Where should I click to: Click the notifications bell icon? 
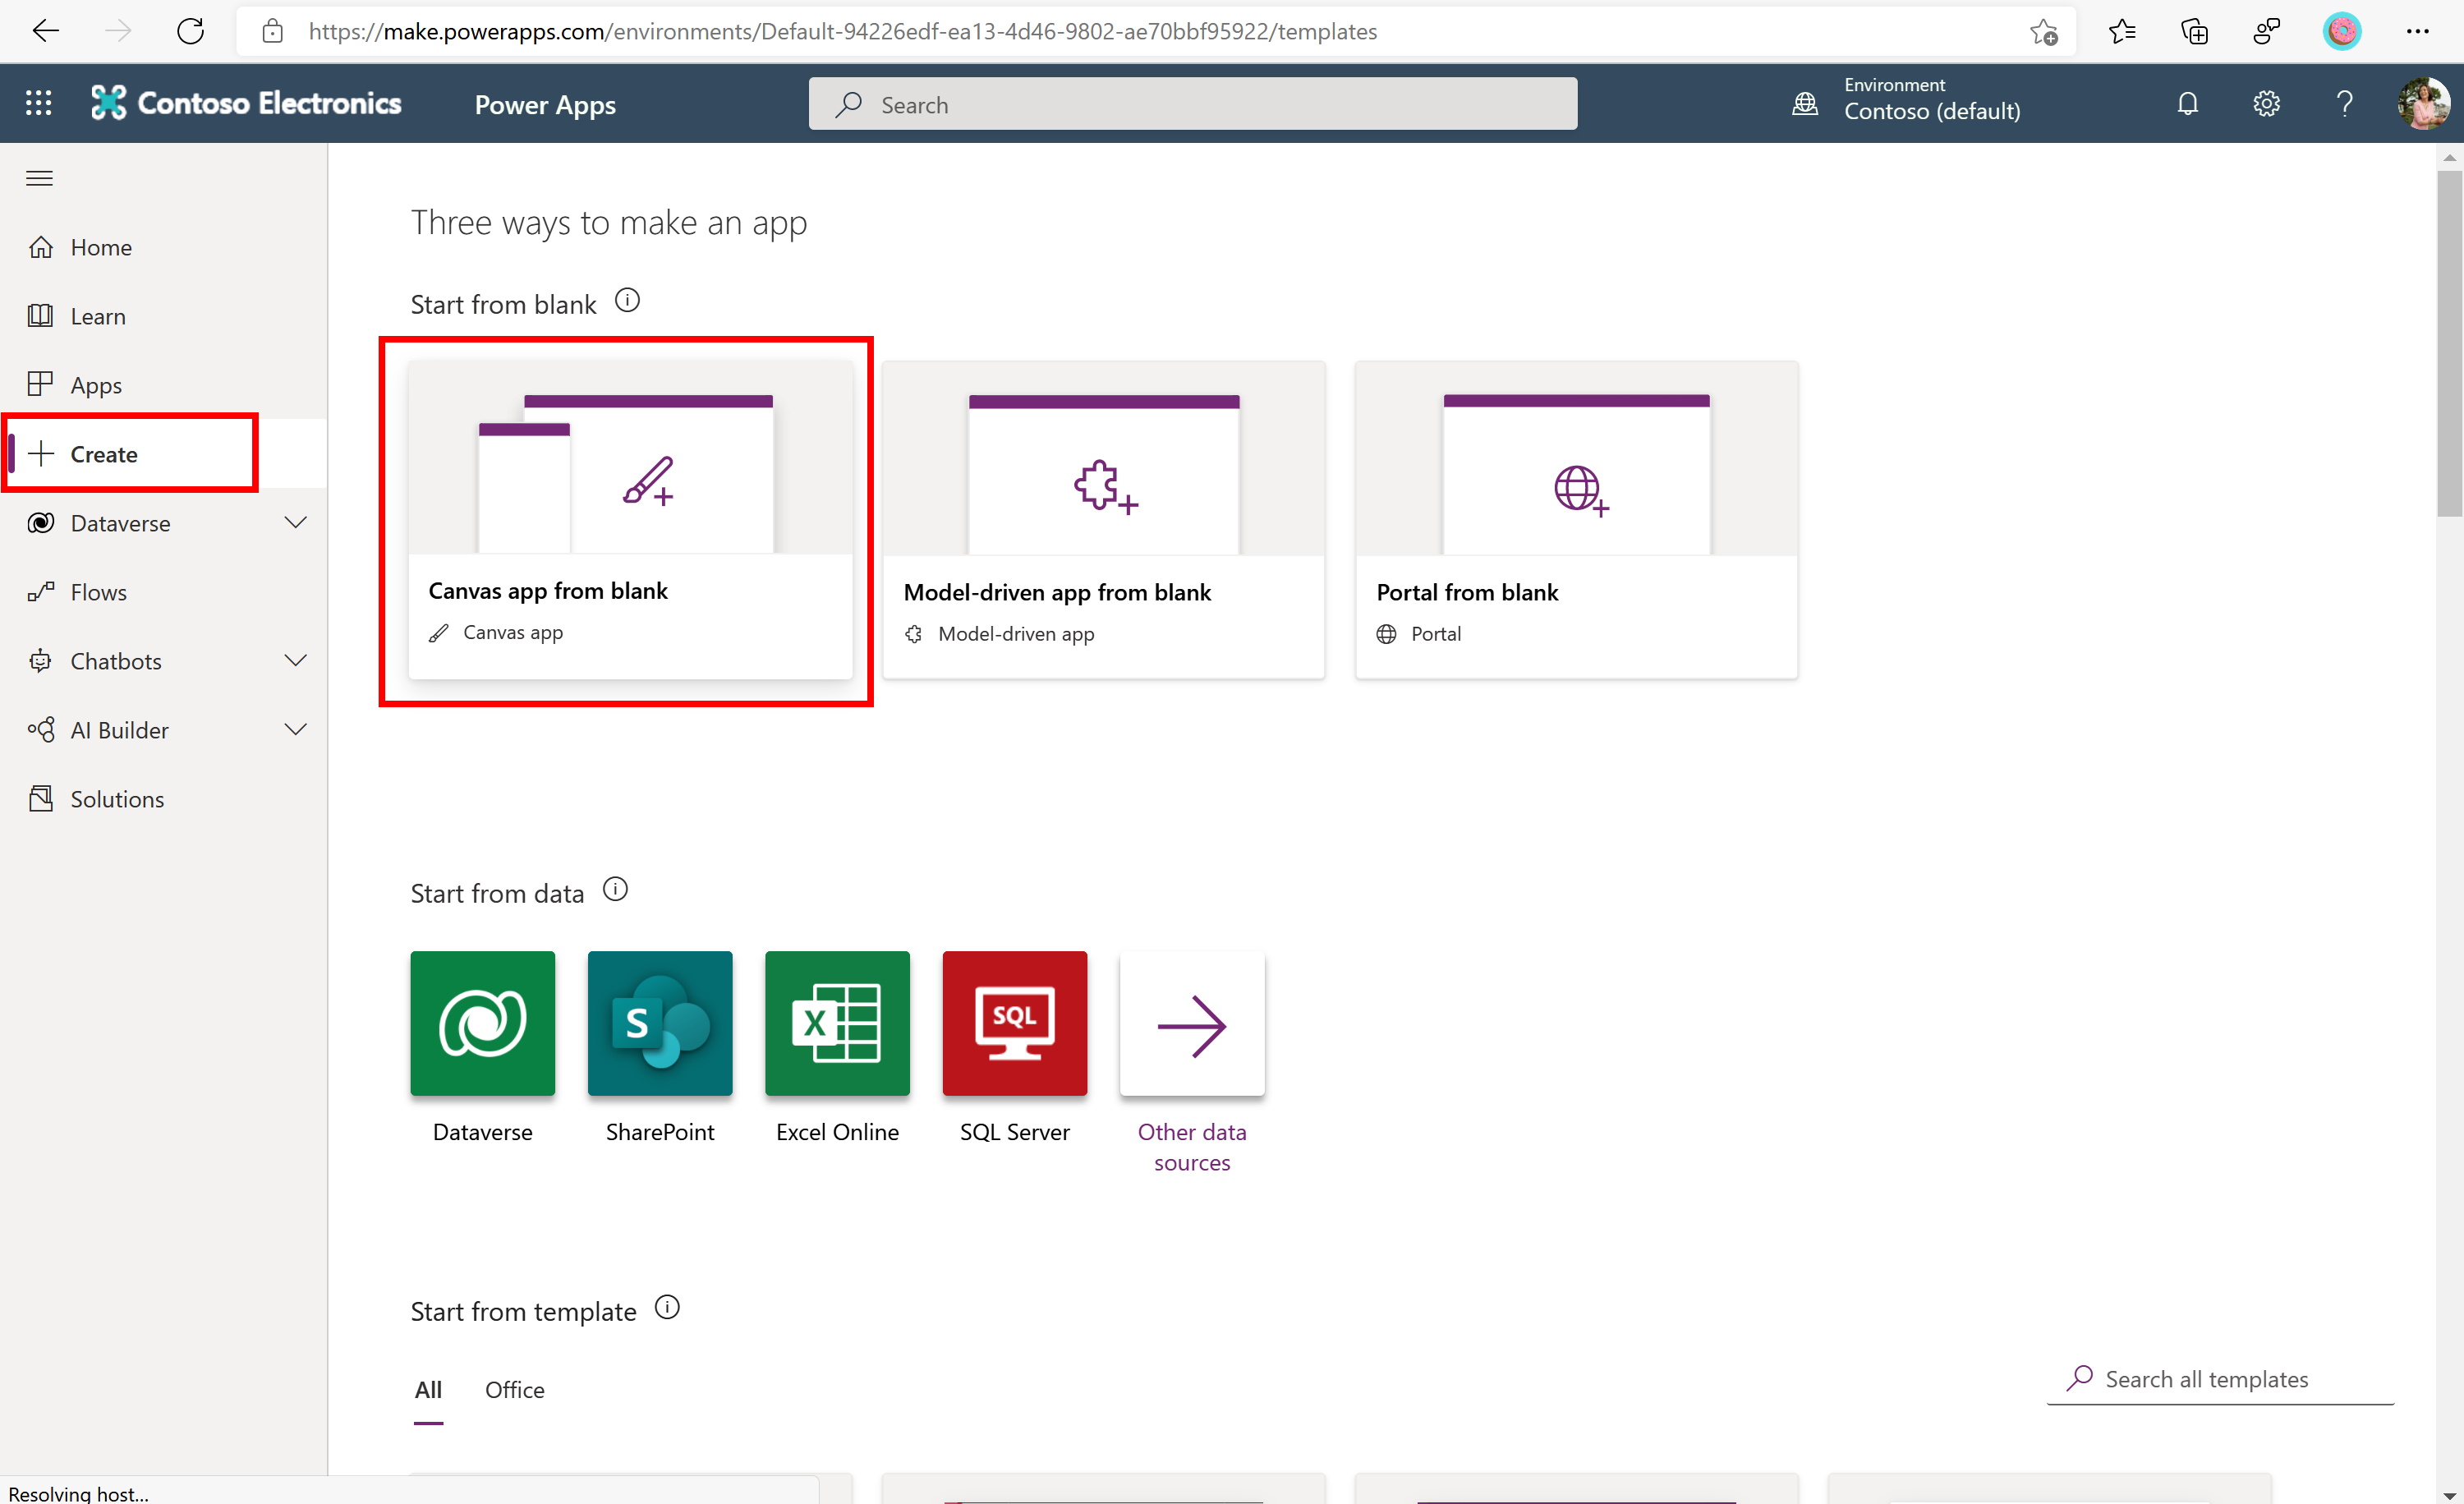(2187, 103)
